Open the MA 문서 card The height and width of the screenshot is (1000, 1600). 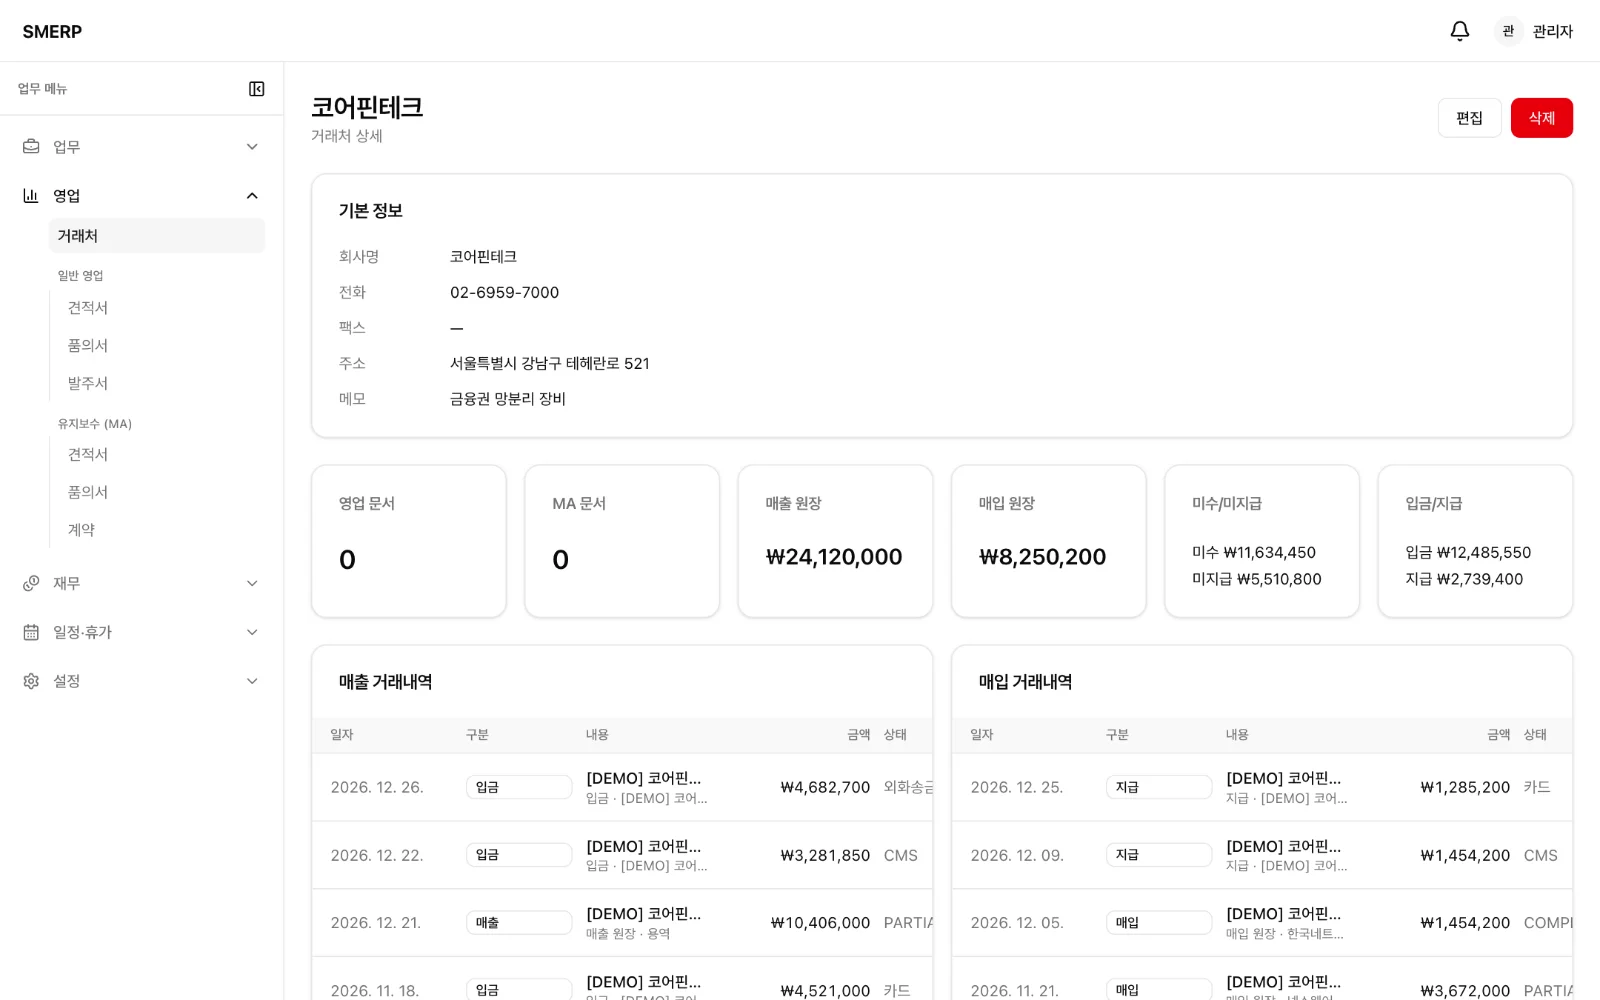click(622, 541)
